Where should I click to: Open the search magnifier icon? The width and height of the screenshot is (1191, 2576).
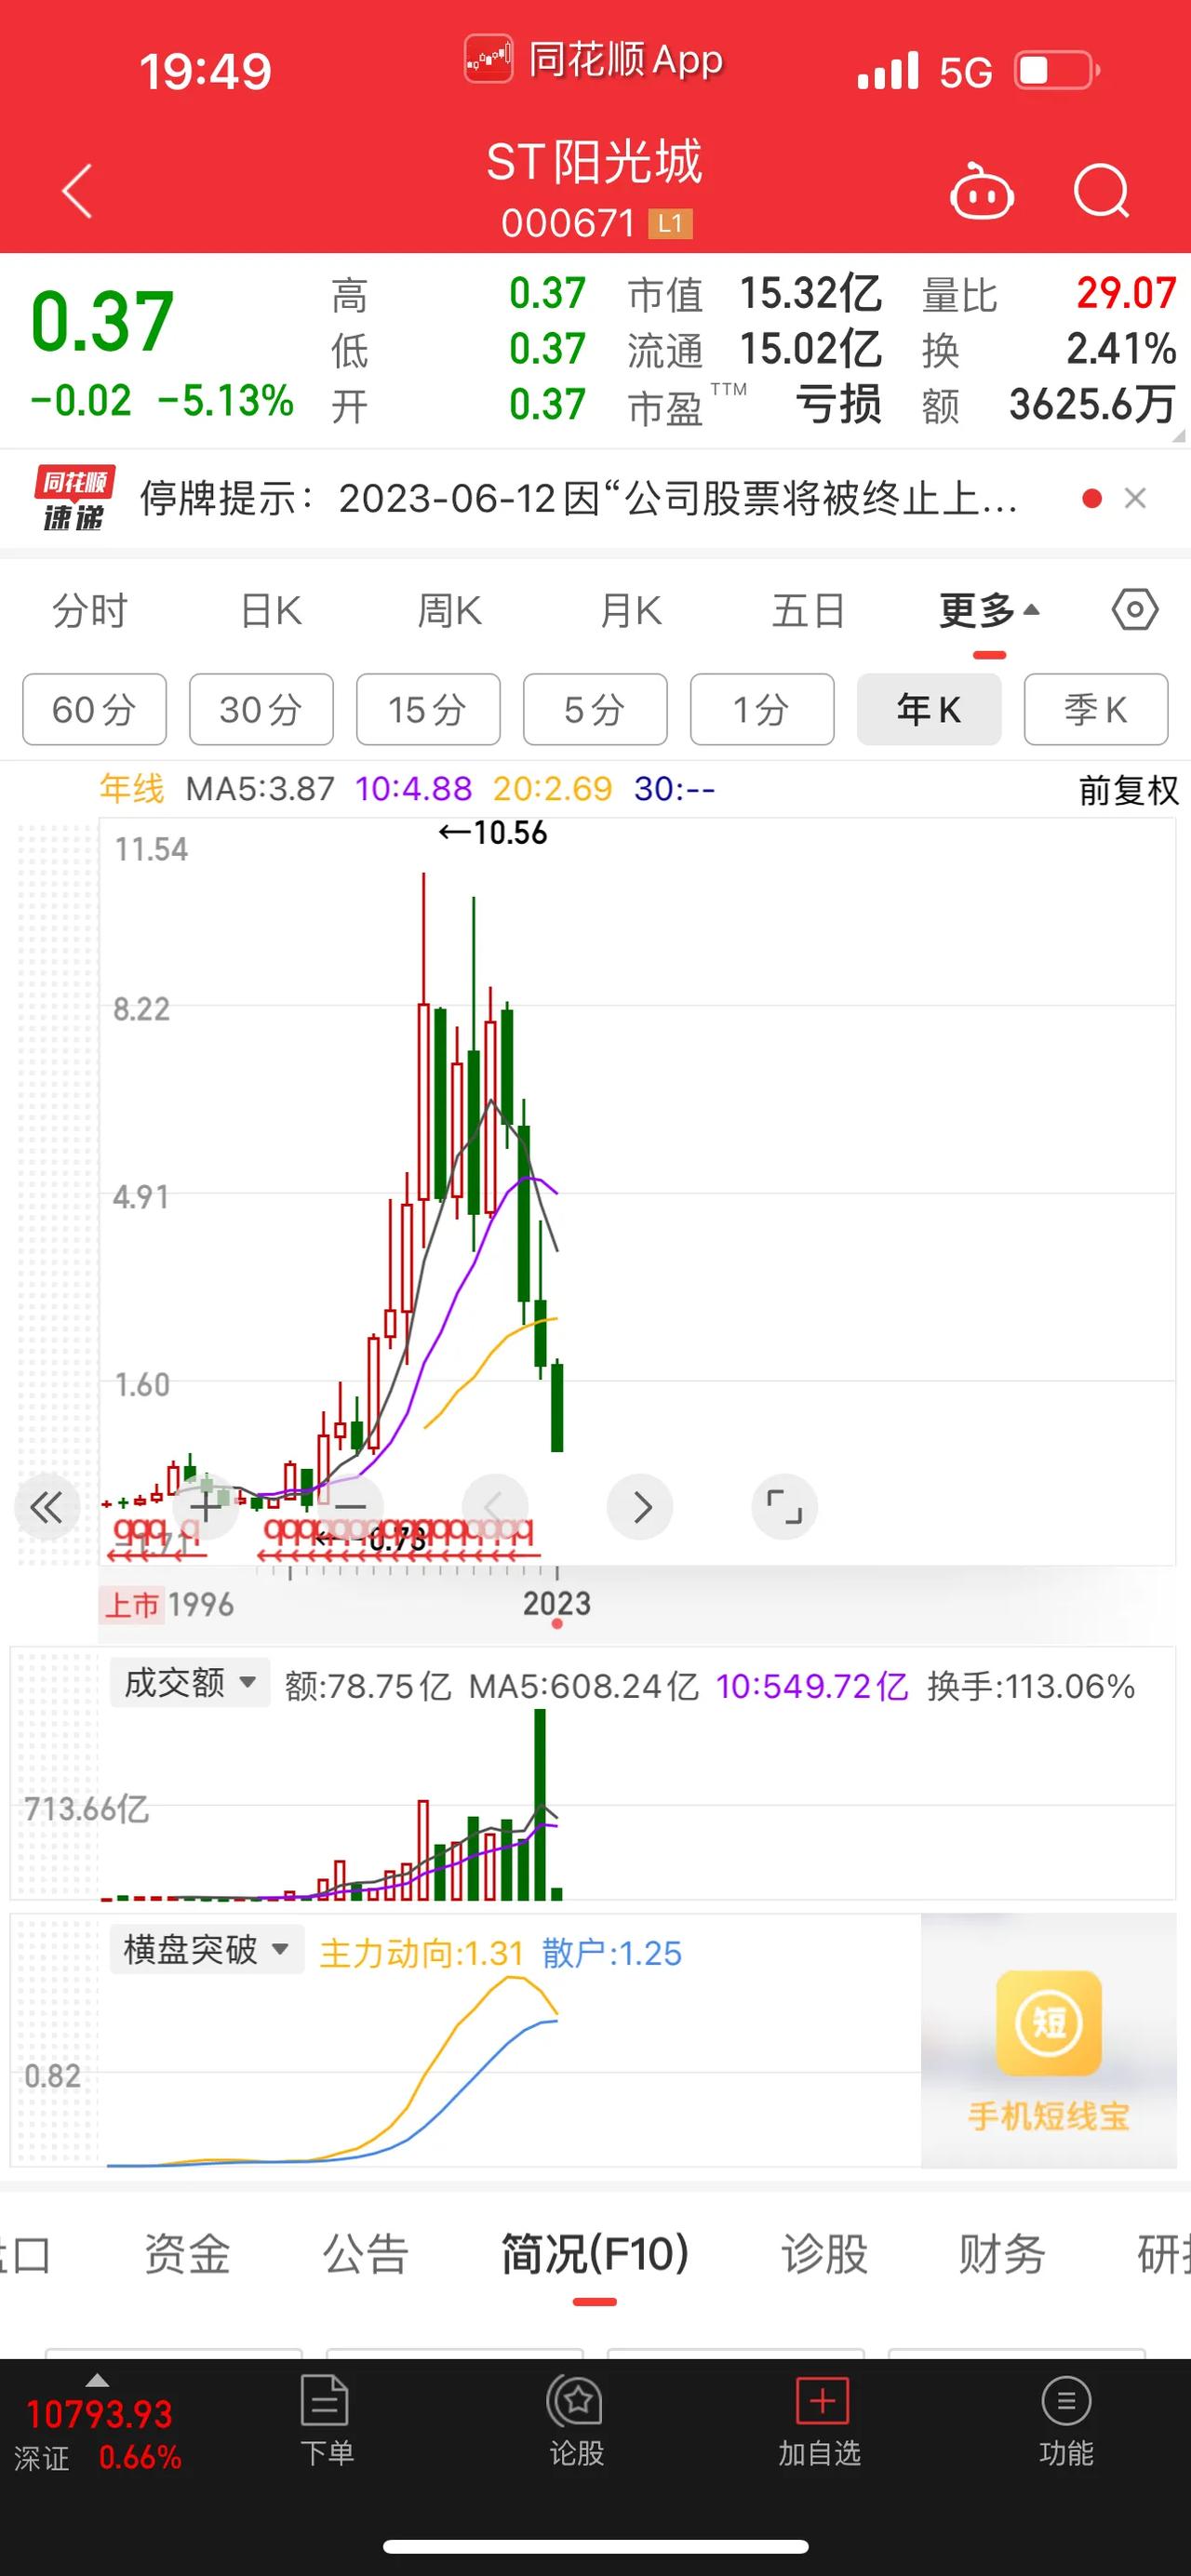(x=1101, y=190)
